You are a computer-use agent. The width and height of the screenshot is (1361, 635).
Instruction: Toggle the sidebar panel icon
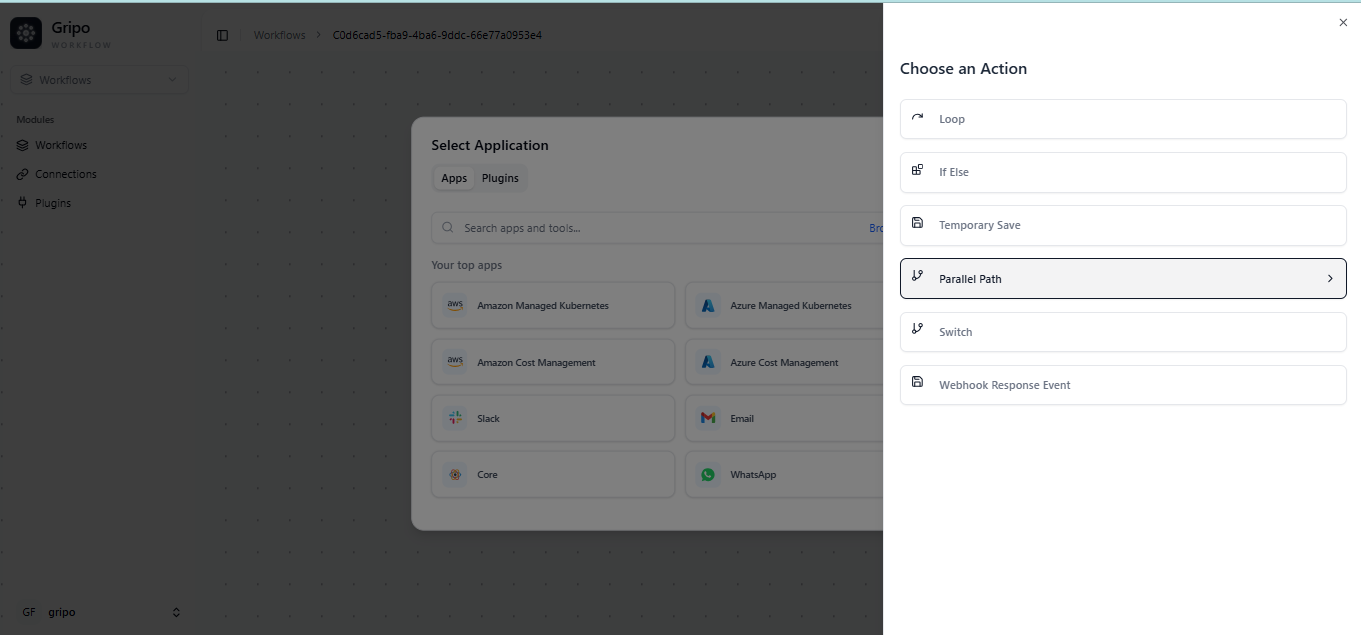222,36
